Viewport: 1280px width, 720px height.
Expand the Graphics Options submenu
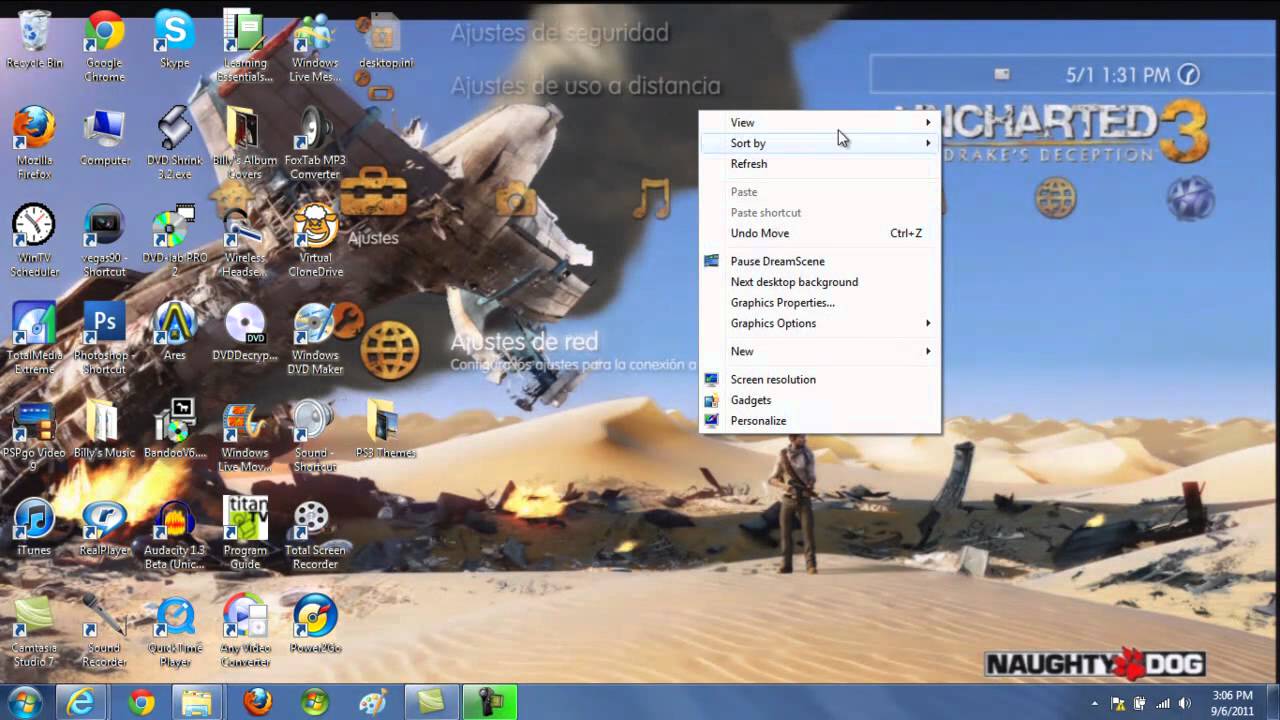click(819, 323)
